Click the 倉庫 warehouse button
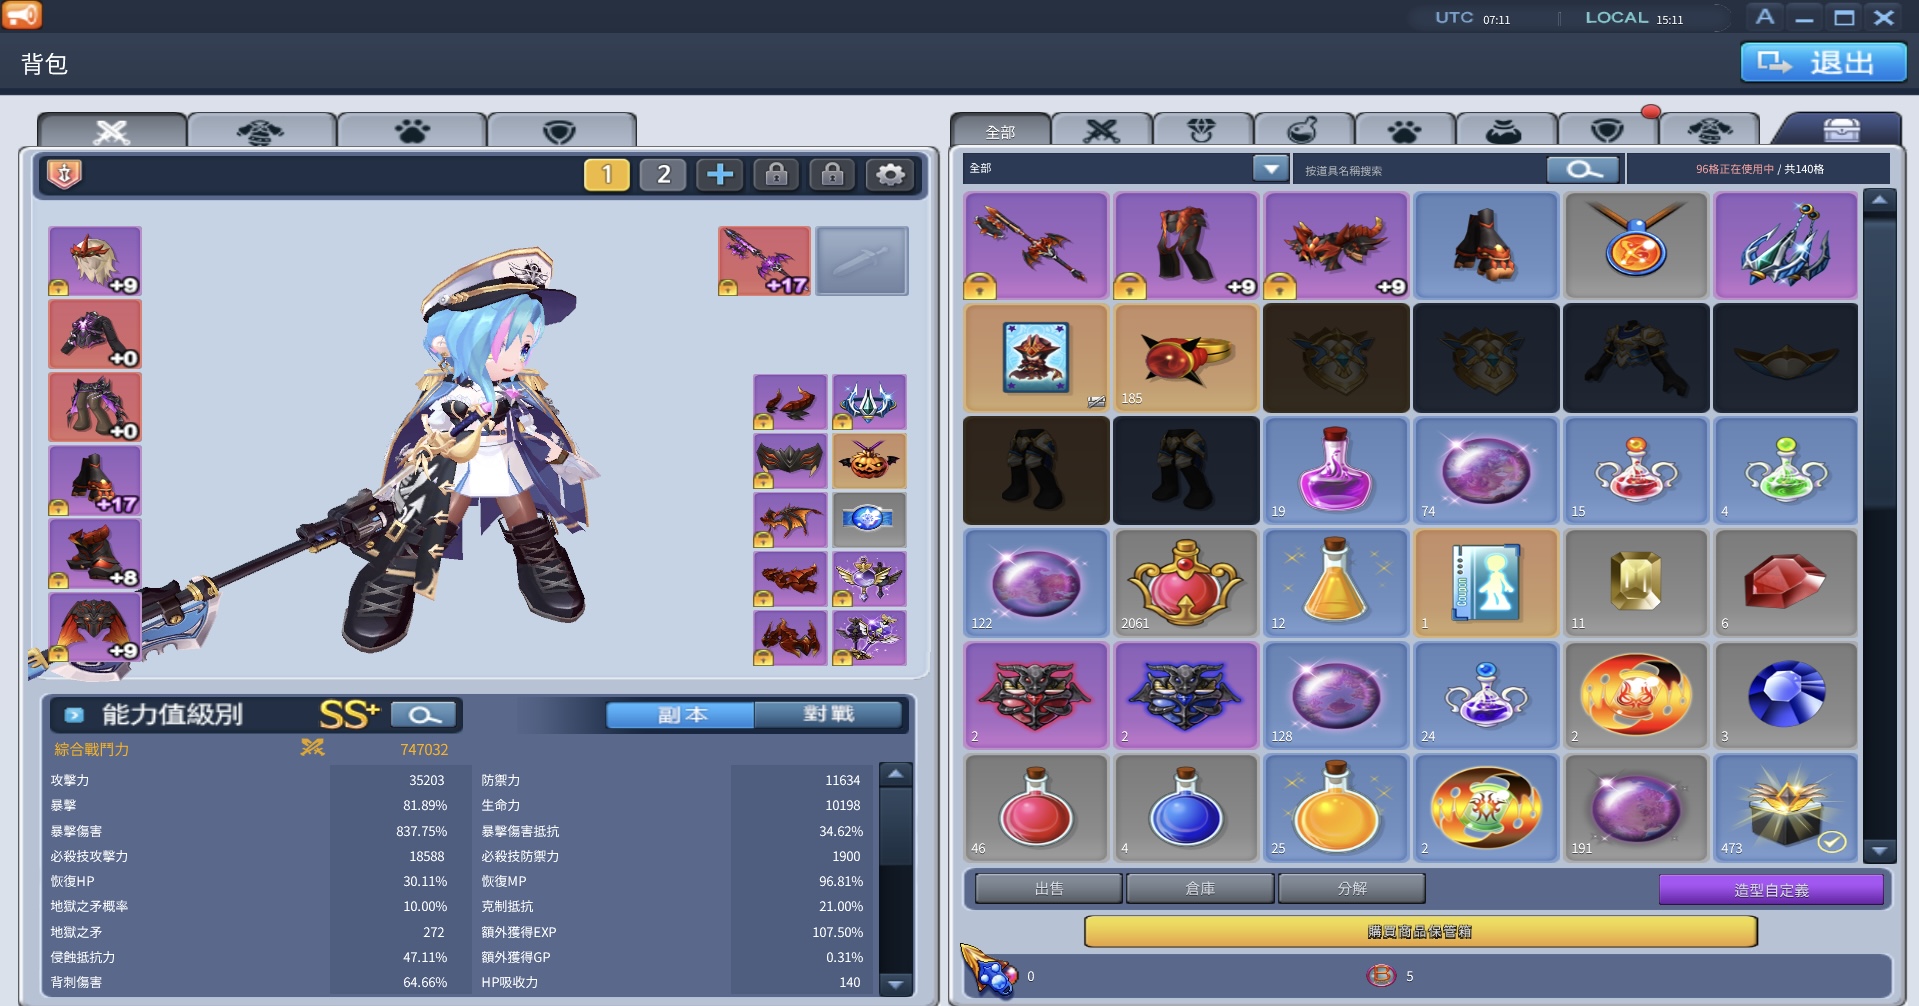1919x1006 pixels. [1200, 888]
